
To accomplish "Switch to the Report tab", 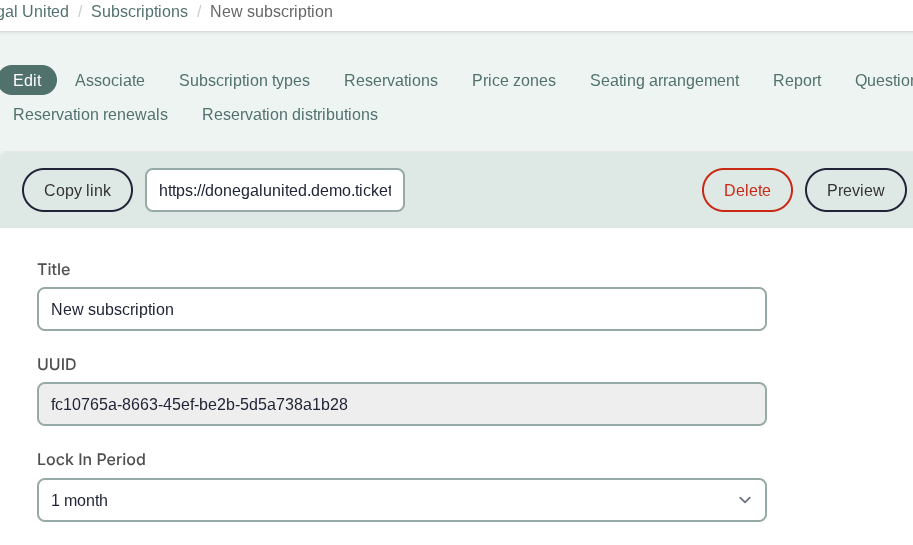I will (x=796, y=80).
